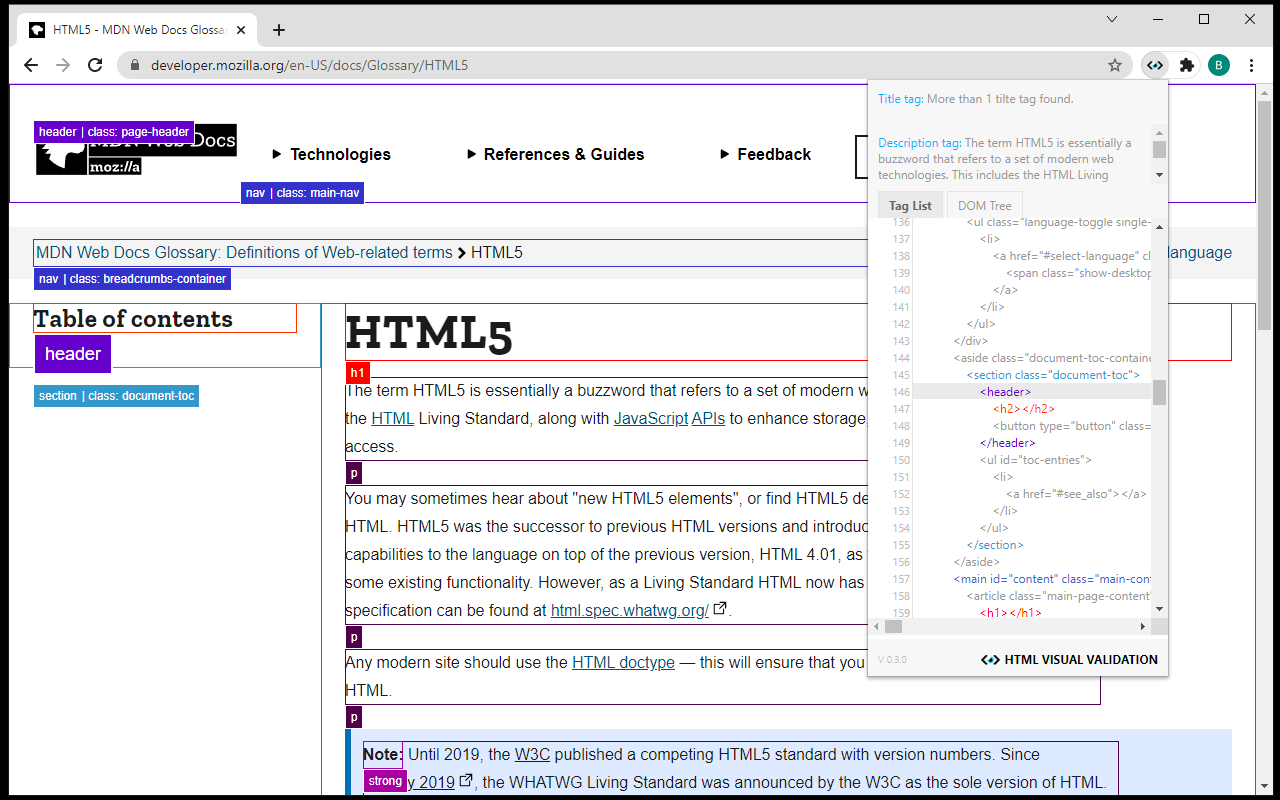Open the html.spec.whatwg.org link
1280x800 pixels.
tap(629, 610)
